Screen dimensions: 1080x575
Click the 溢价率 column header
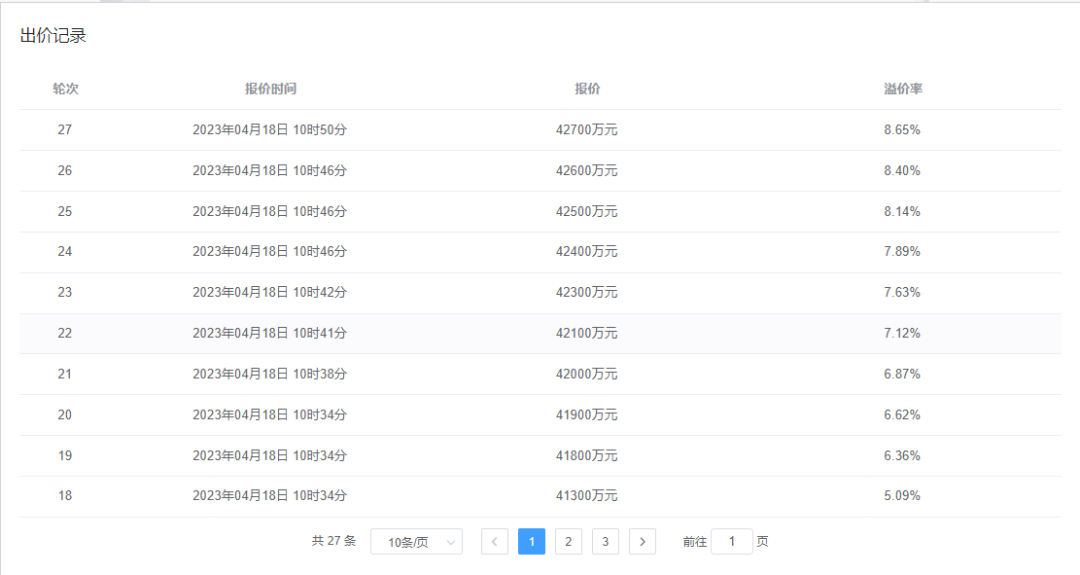point(903,89)
